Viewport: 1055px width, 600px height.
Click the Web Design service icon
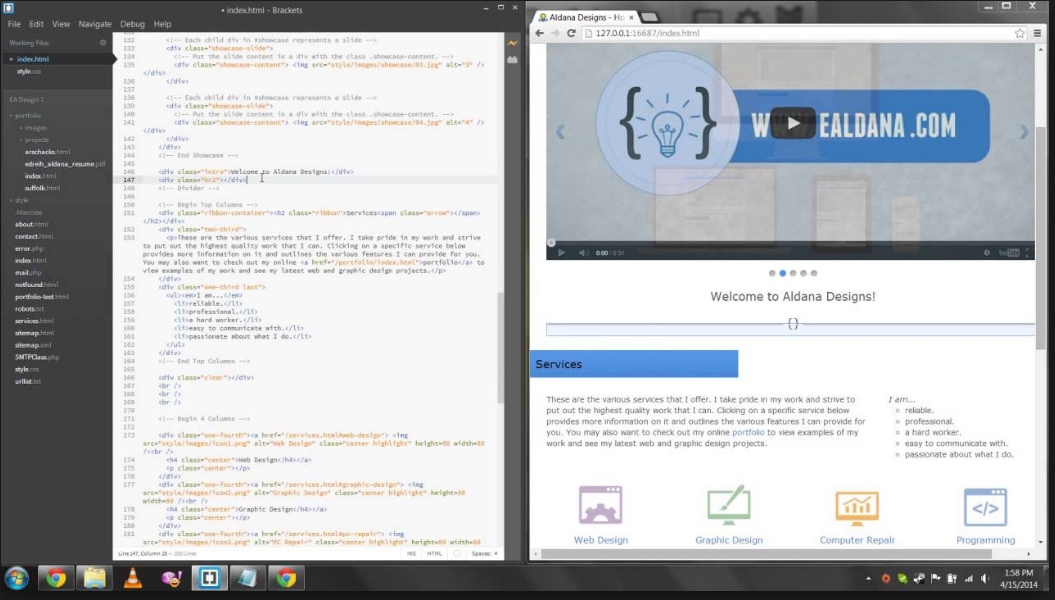[x=600, y=504]
